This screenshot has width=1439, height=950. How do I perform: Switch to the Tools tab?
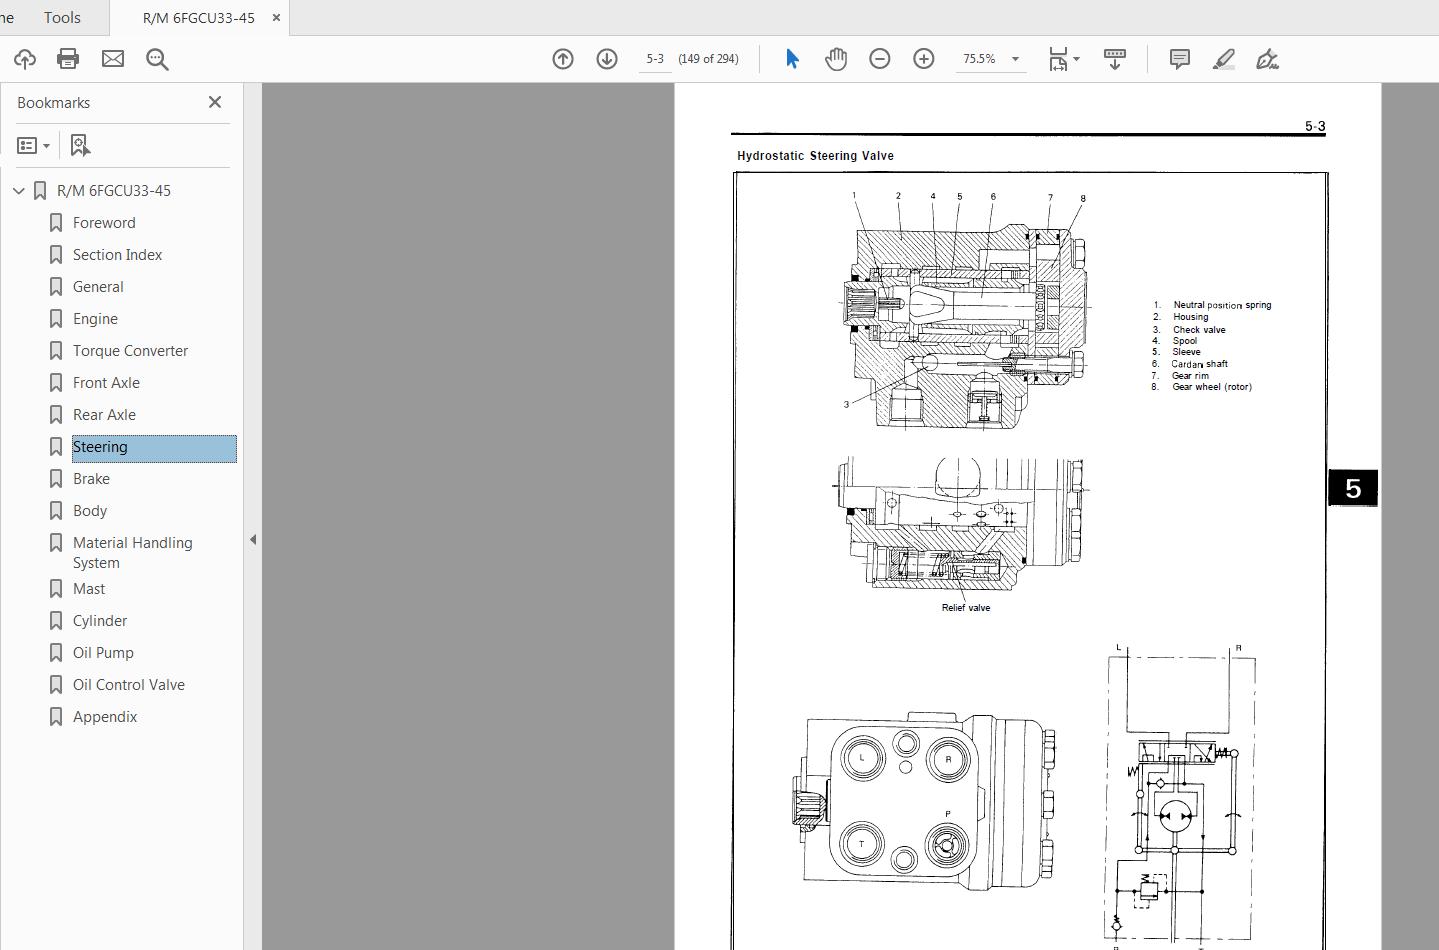[61, 17]
